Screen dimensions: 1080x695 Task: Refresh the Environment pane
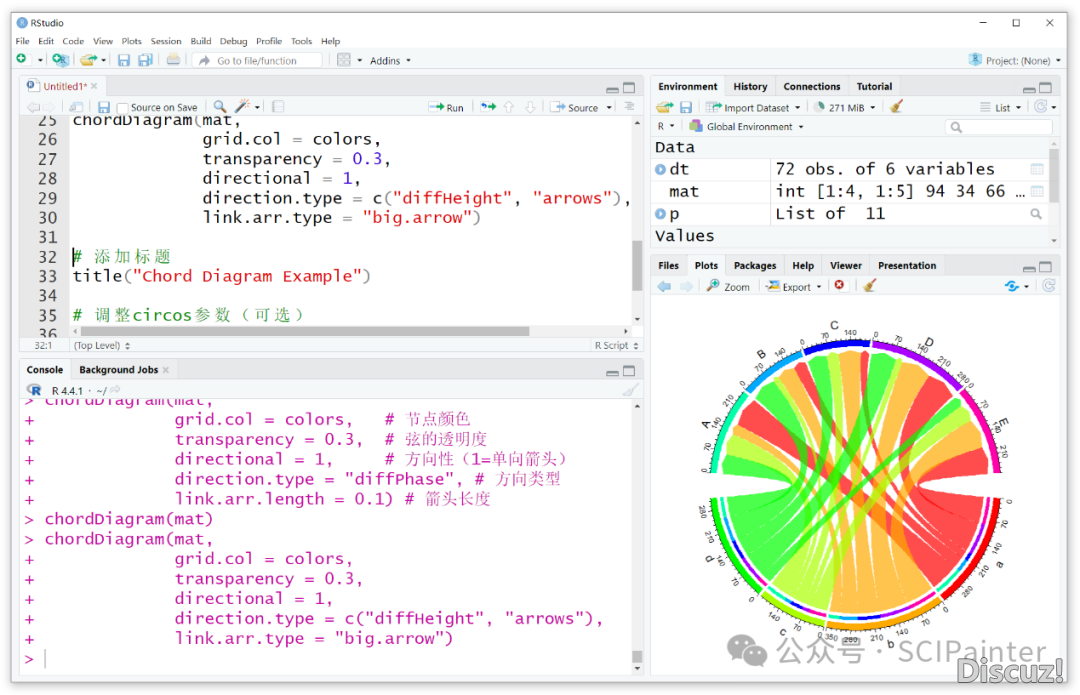click(x=1041, y=107)
